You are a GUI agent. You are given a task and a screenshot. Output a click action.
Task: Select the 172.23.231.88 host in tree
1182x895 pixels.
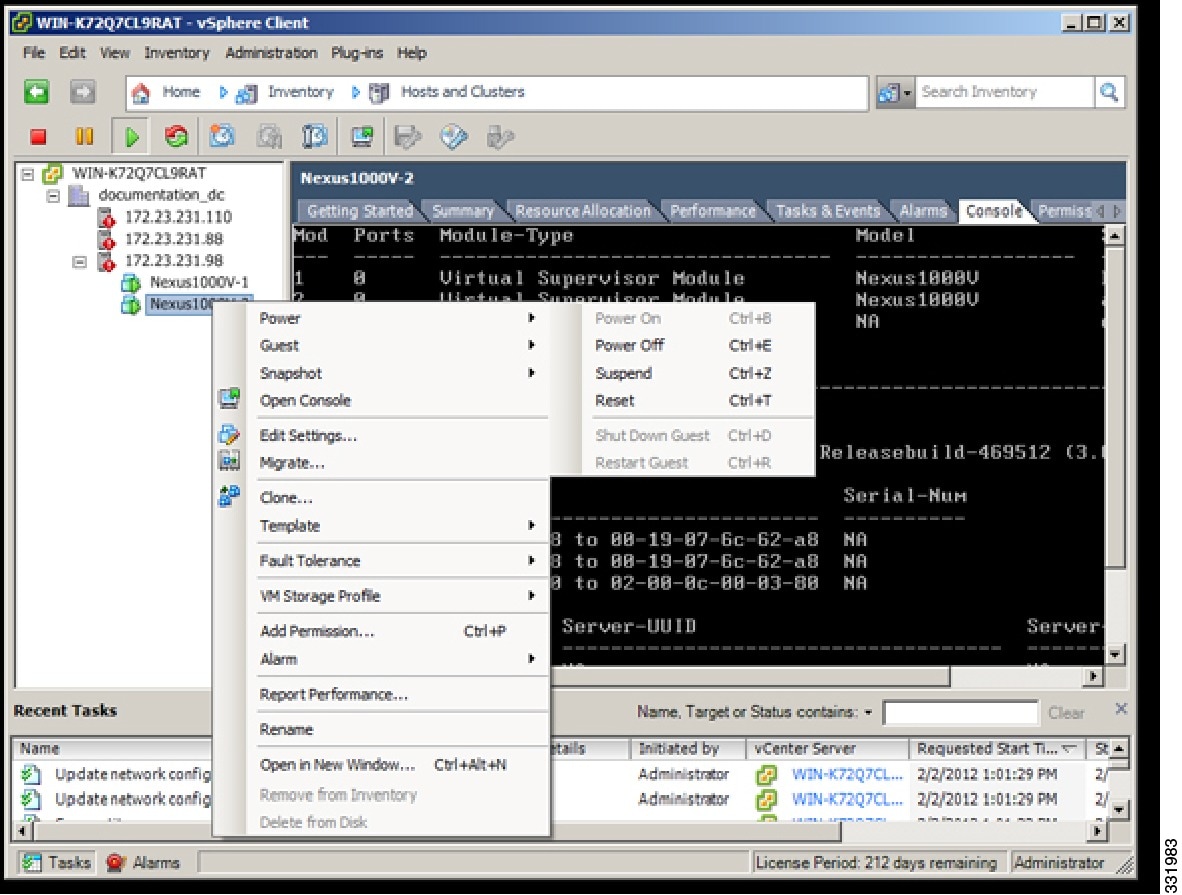click(173, 240)
